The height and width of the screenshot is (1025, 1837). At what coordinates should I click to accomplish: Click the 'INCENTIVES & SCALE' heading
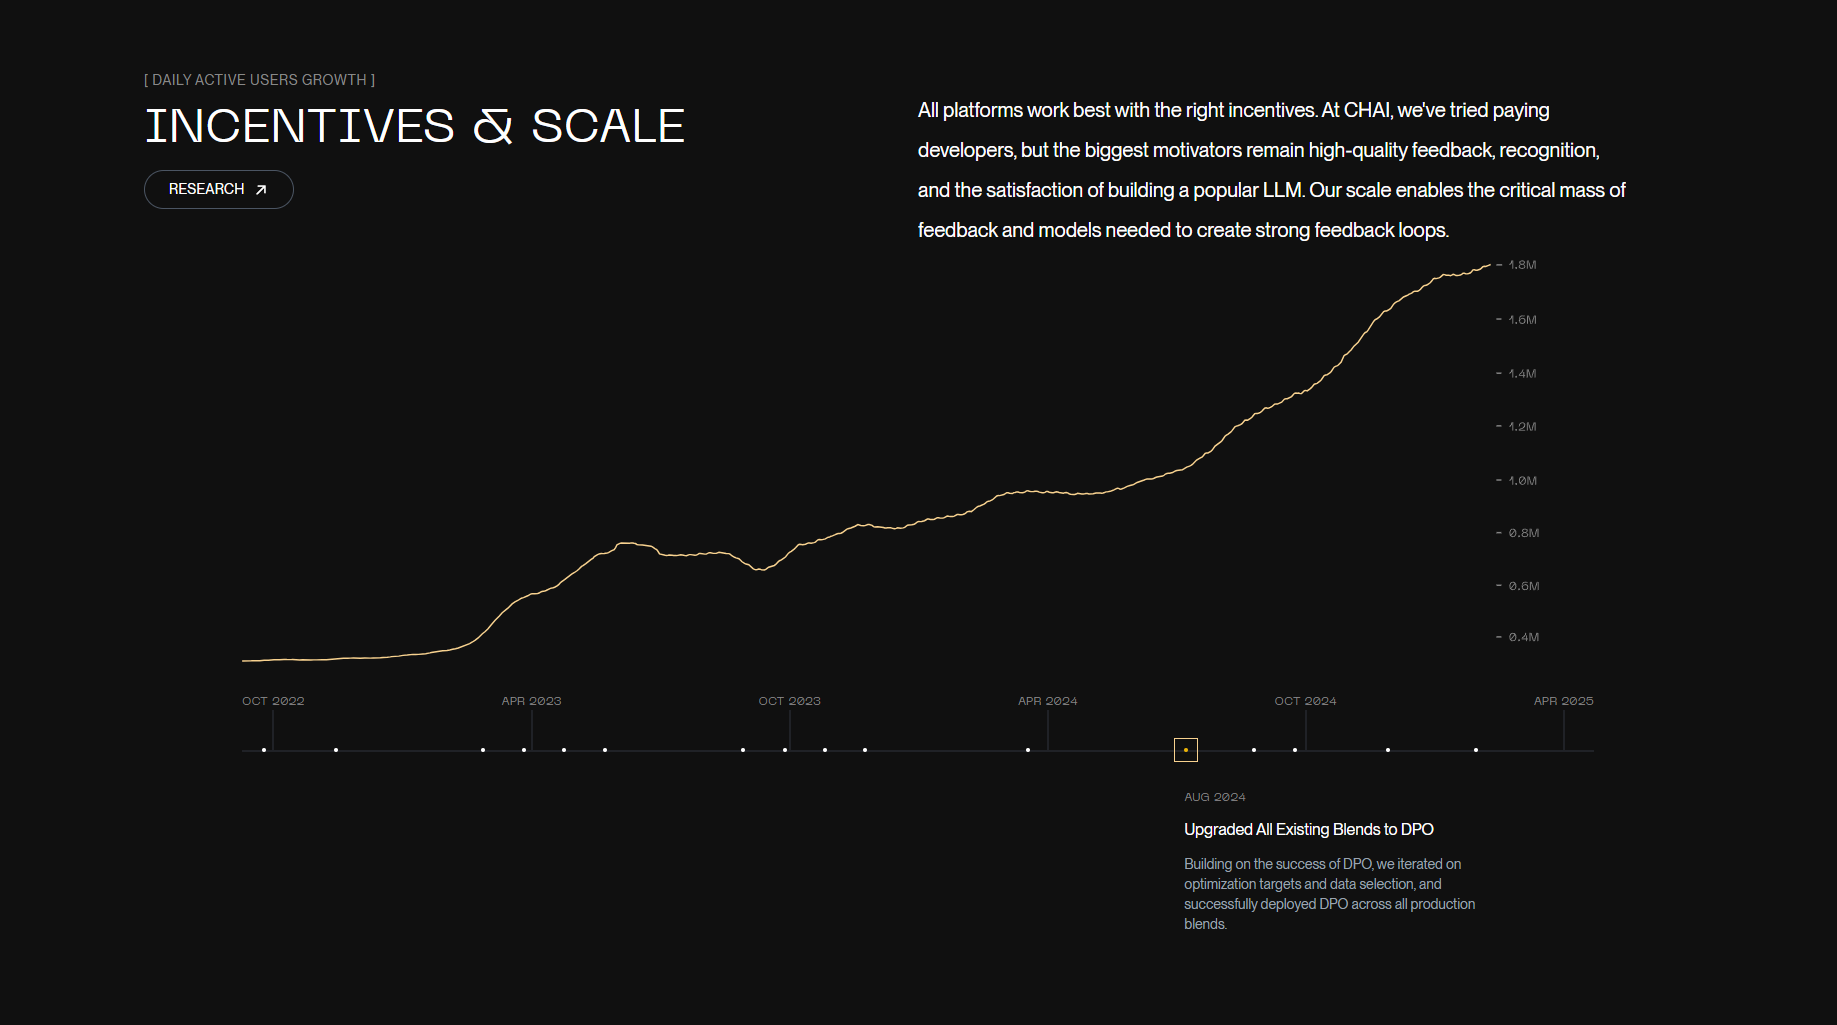[414, 127]
